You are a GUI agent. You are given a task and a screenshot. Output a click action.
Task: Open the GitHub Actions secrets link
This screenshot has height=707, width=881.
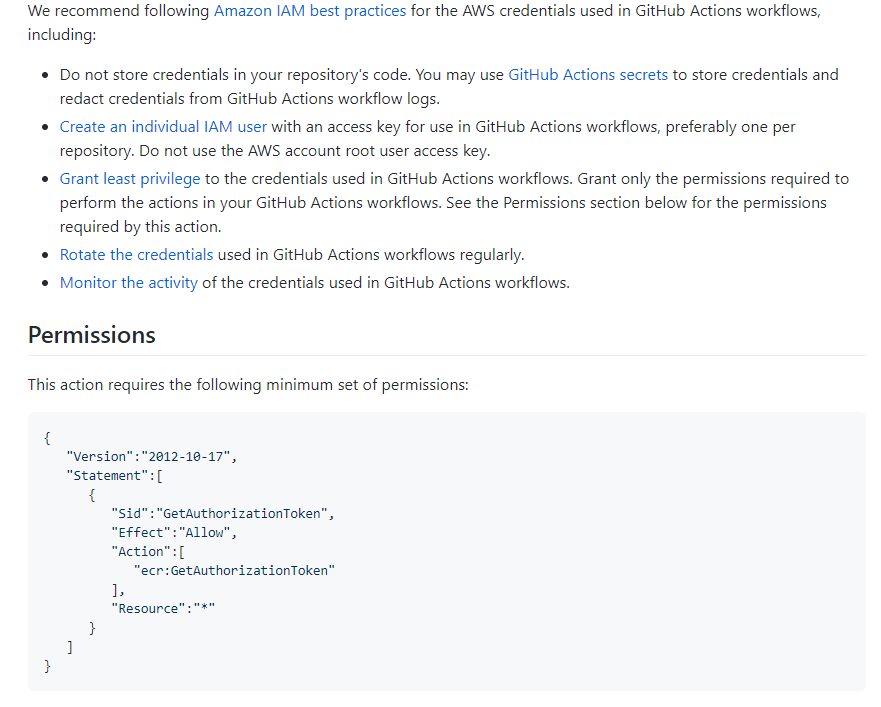(x=588, y=74)
